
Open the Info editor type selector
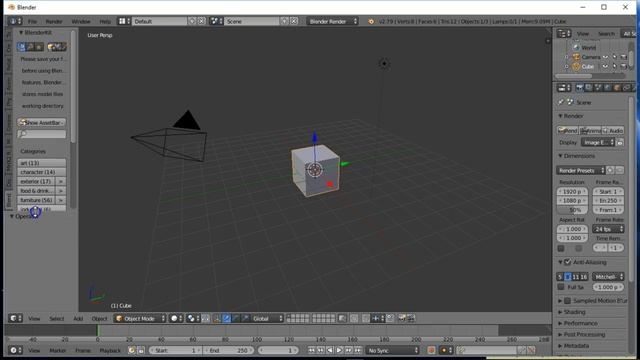point(15,21)
